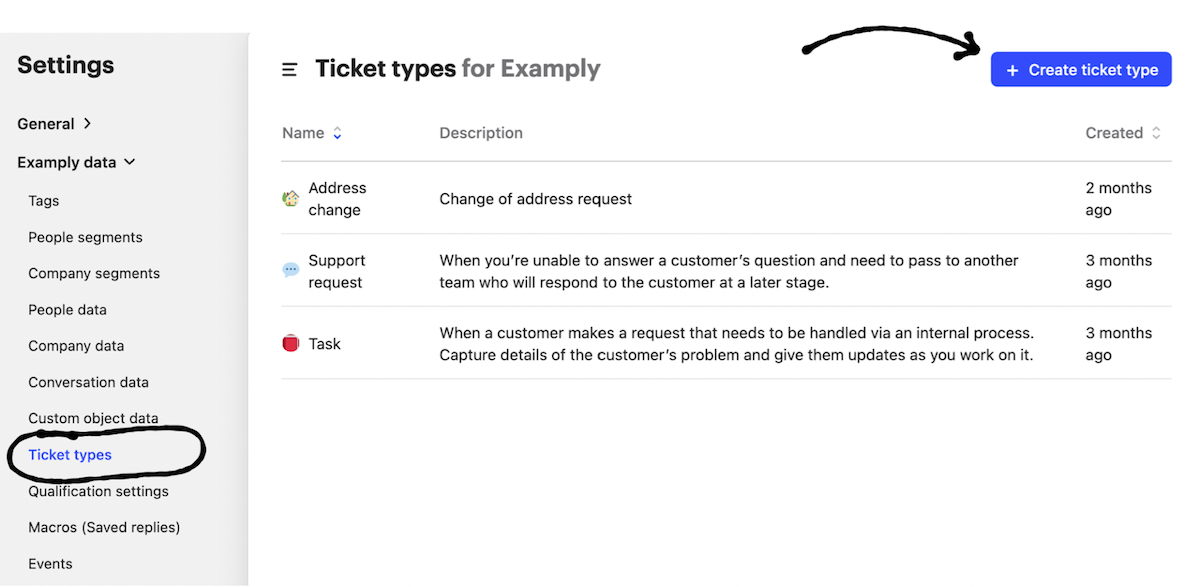Open Company segments in sidebar
1200x587 pixels.
click(94, 273)
